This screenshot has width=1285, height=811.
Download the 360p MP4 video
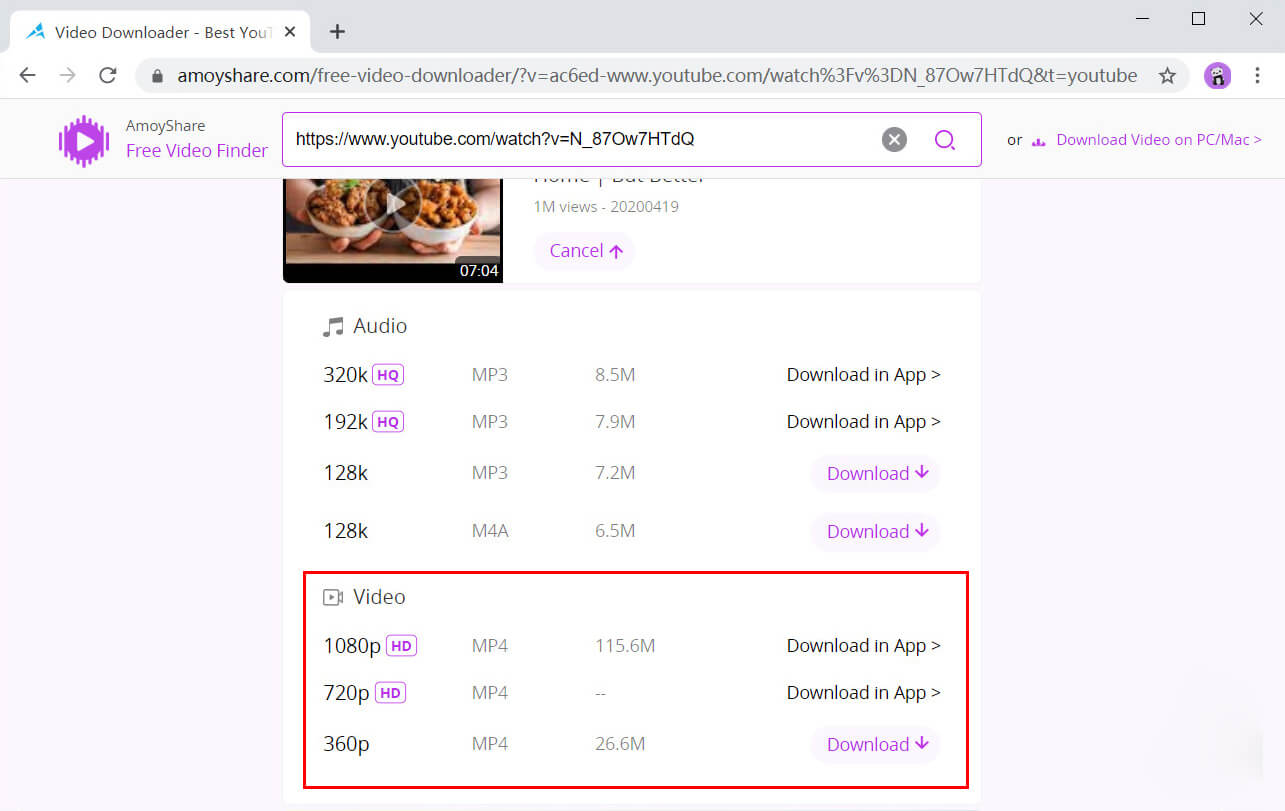coord(876,745)
